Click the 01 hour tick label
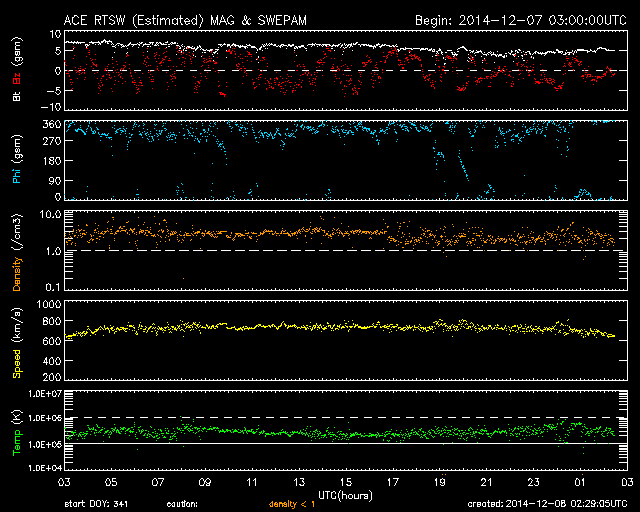This screenshot has width=640, height=512. [x=579, y=483]
